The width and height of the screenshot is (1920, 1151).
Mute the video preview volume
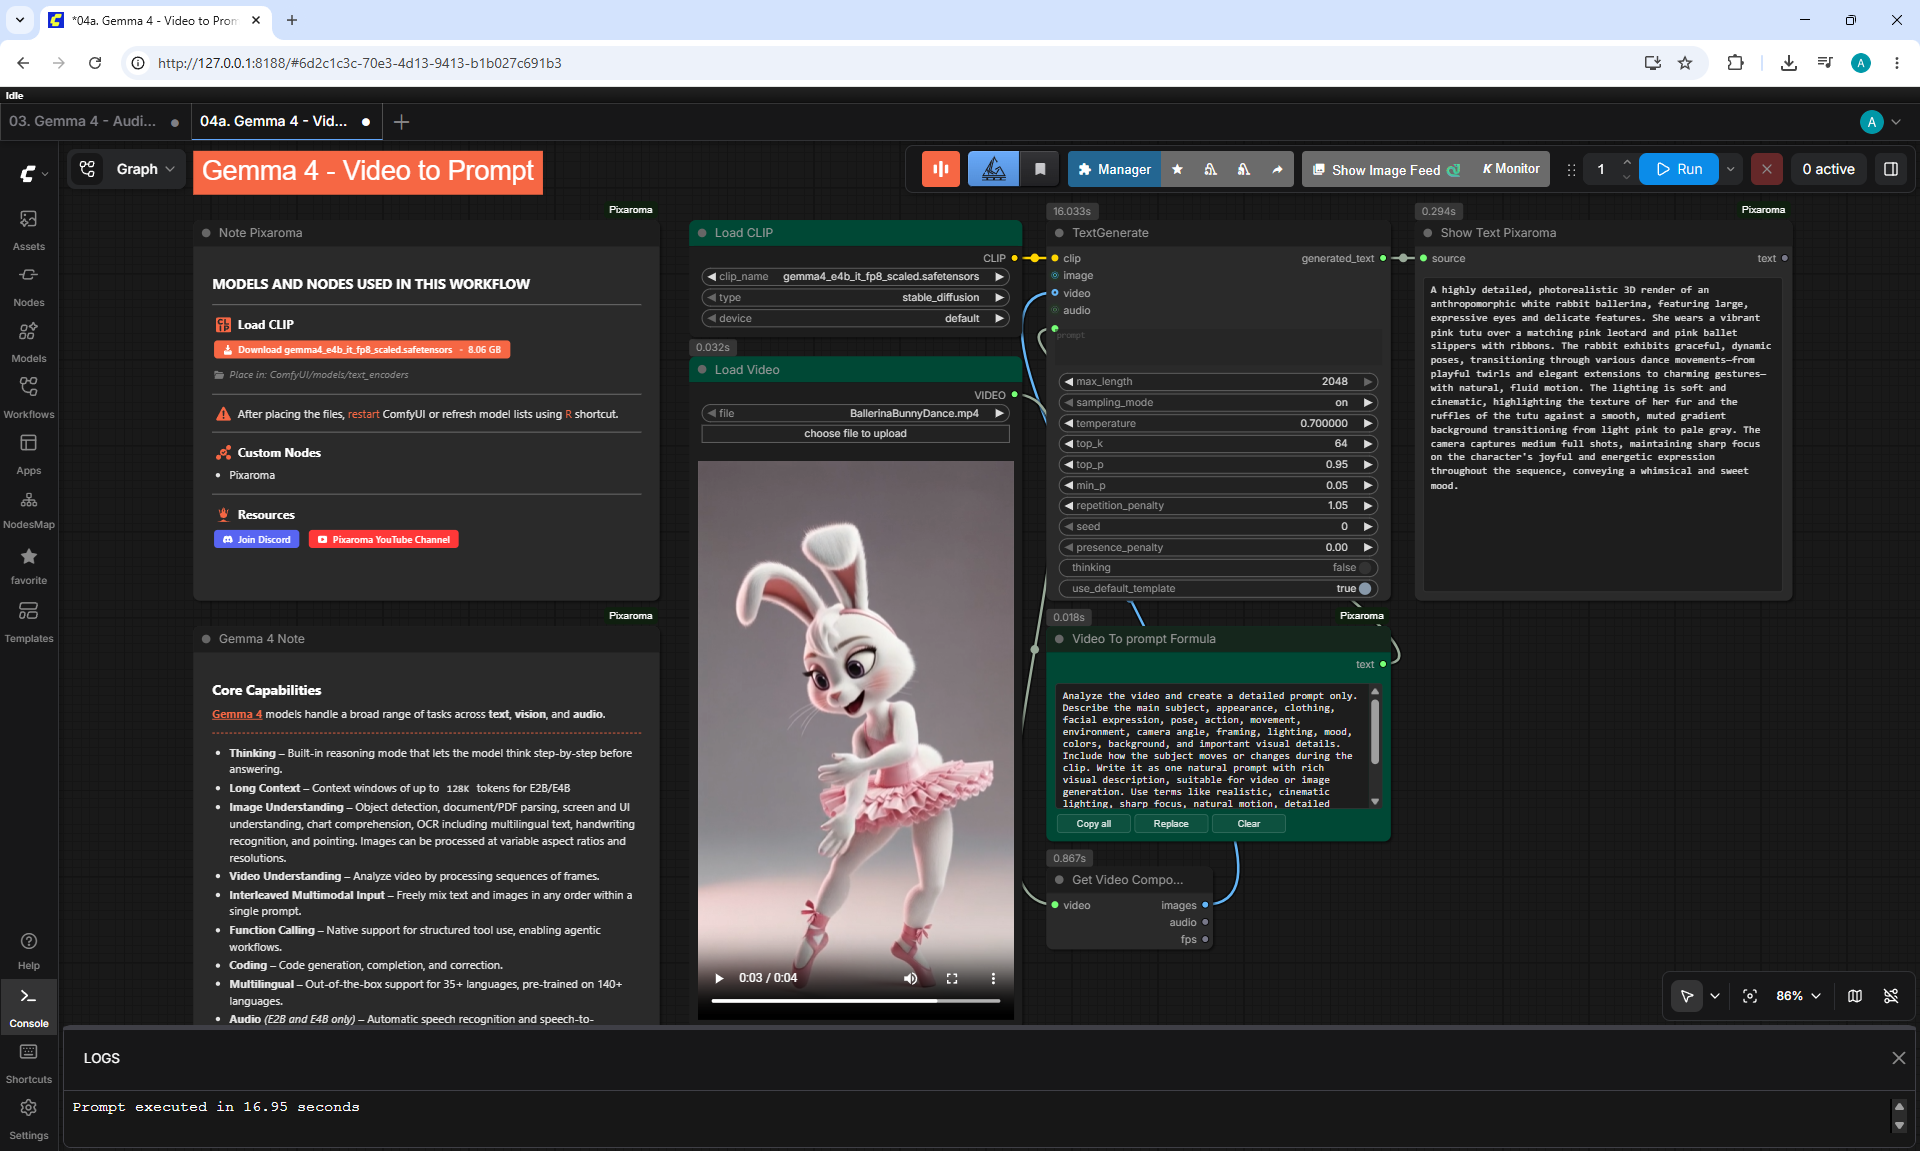click(910, 978)
